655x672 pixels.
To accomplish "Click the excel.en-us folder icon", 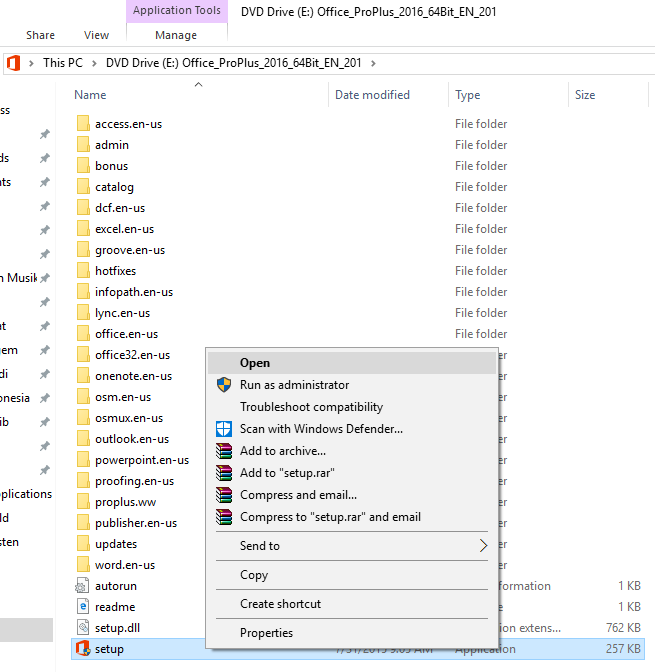I will (x=83, y=228).
